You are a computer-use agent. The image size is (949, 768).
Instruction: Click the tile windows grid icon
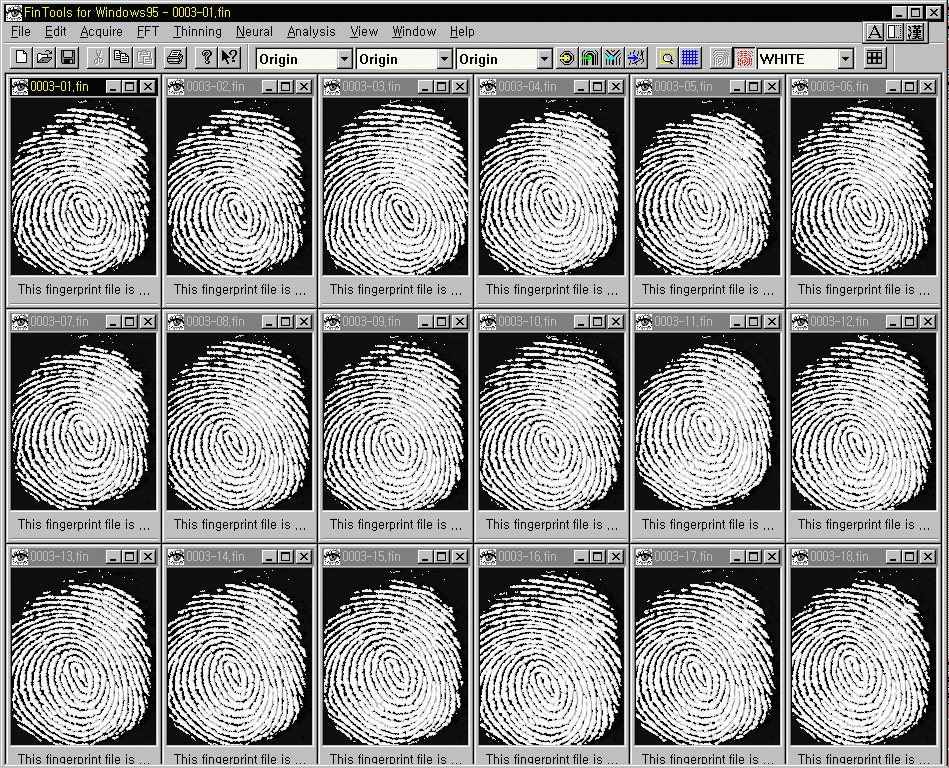[875, 58]
